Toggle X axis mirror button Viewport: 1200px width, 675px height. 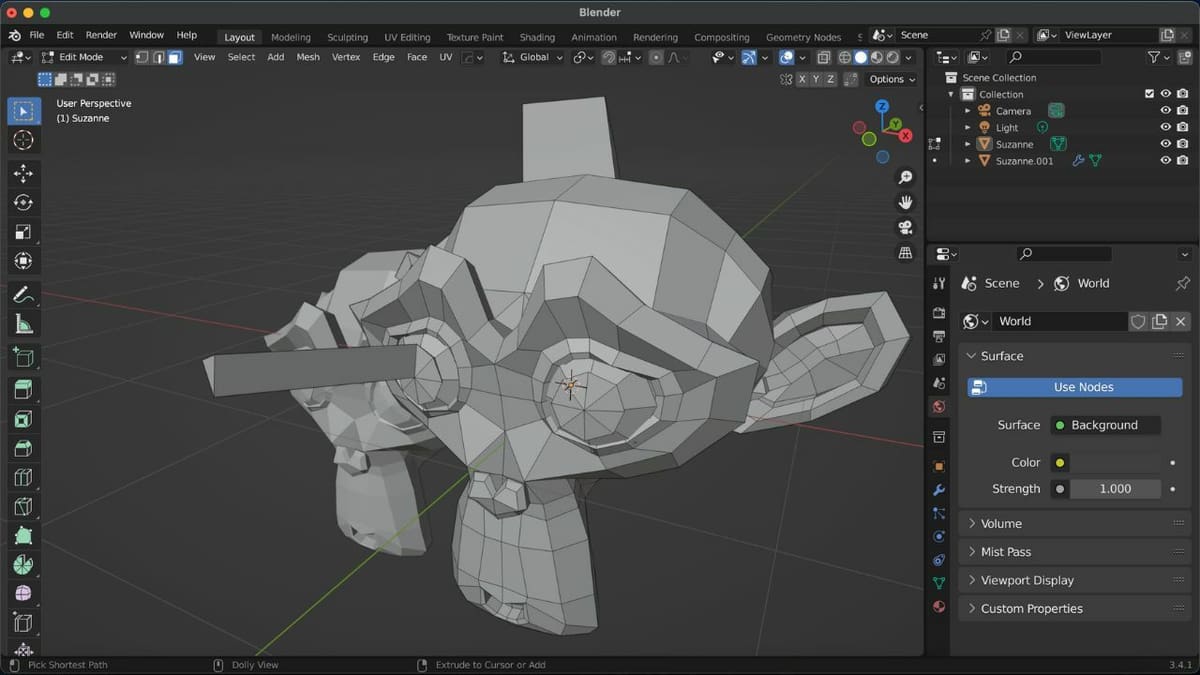click(x=802, y=79)
